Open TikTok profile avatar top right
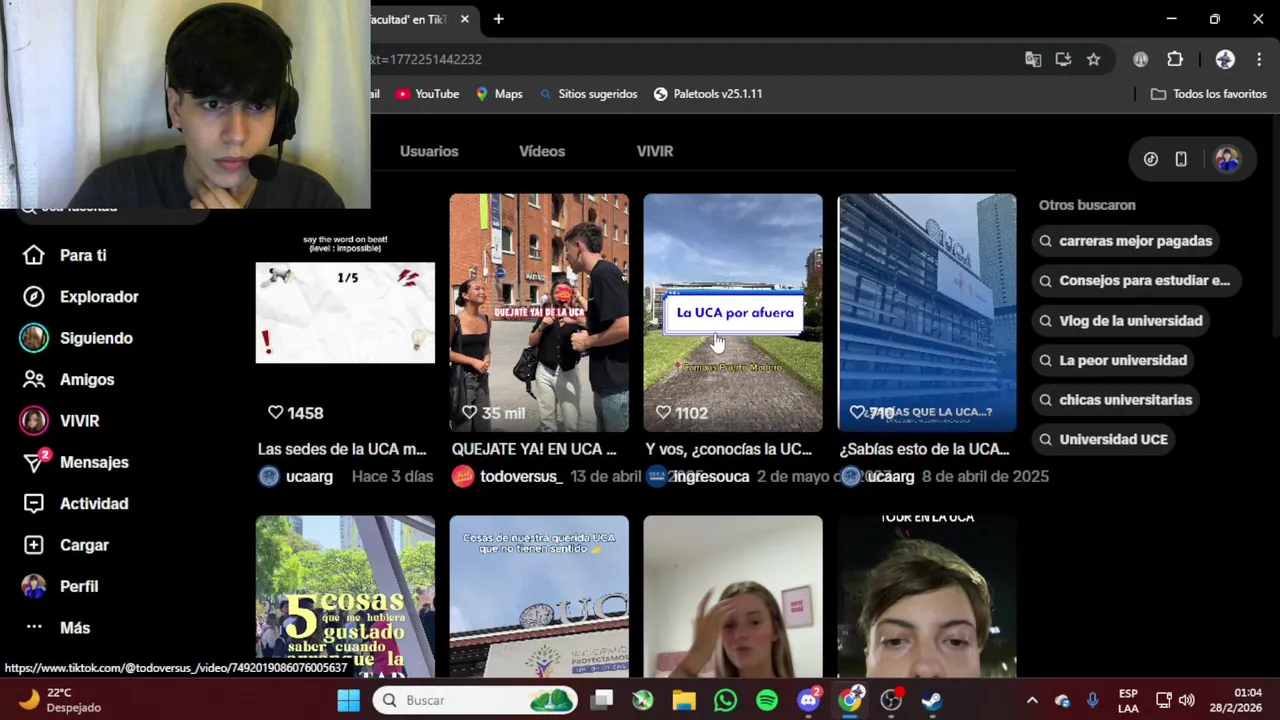1280x720 pixels. 1227,159
